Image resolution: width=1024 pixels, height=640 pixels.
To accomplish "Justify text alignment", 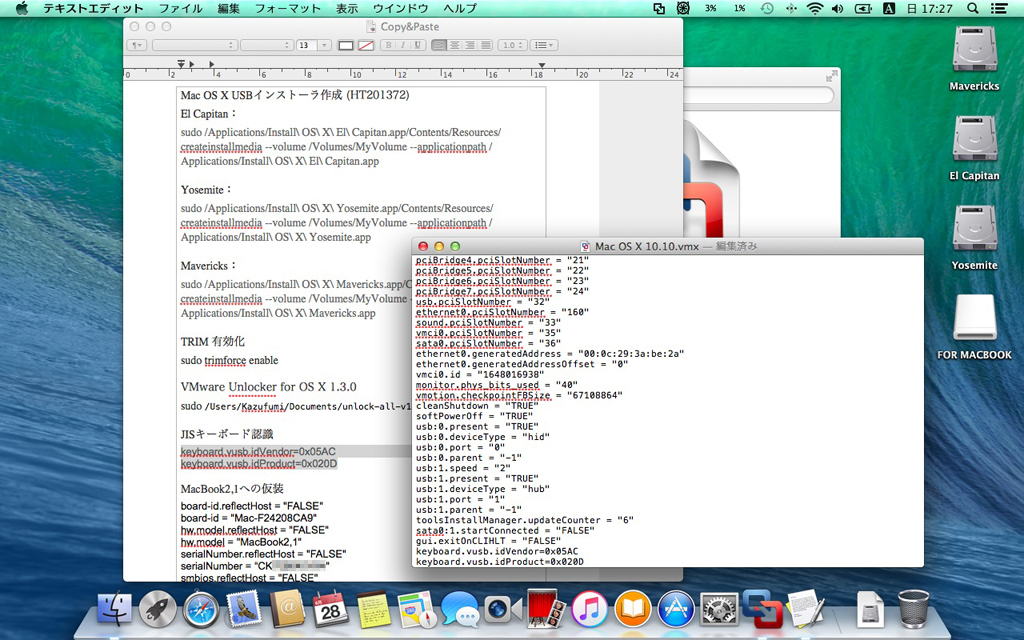I will click(485, 45).
